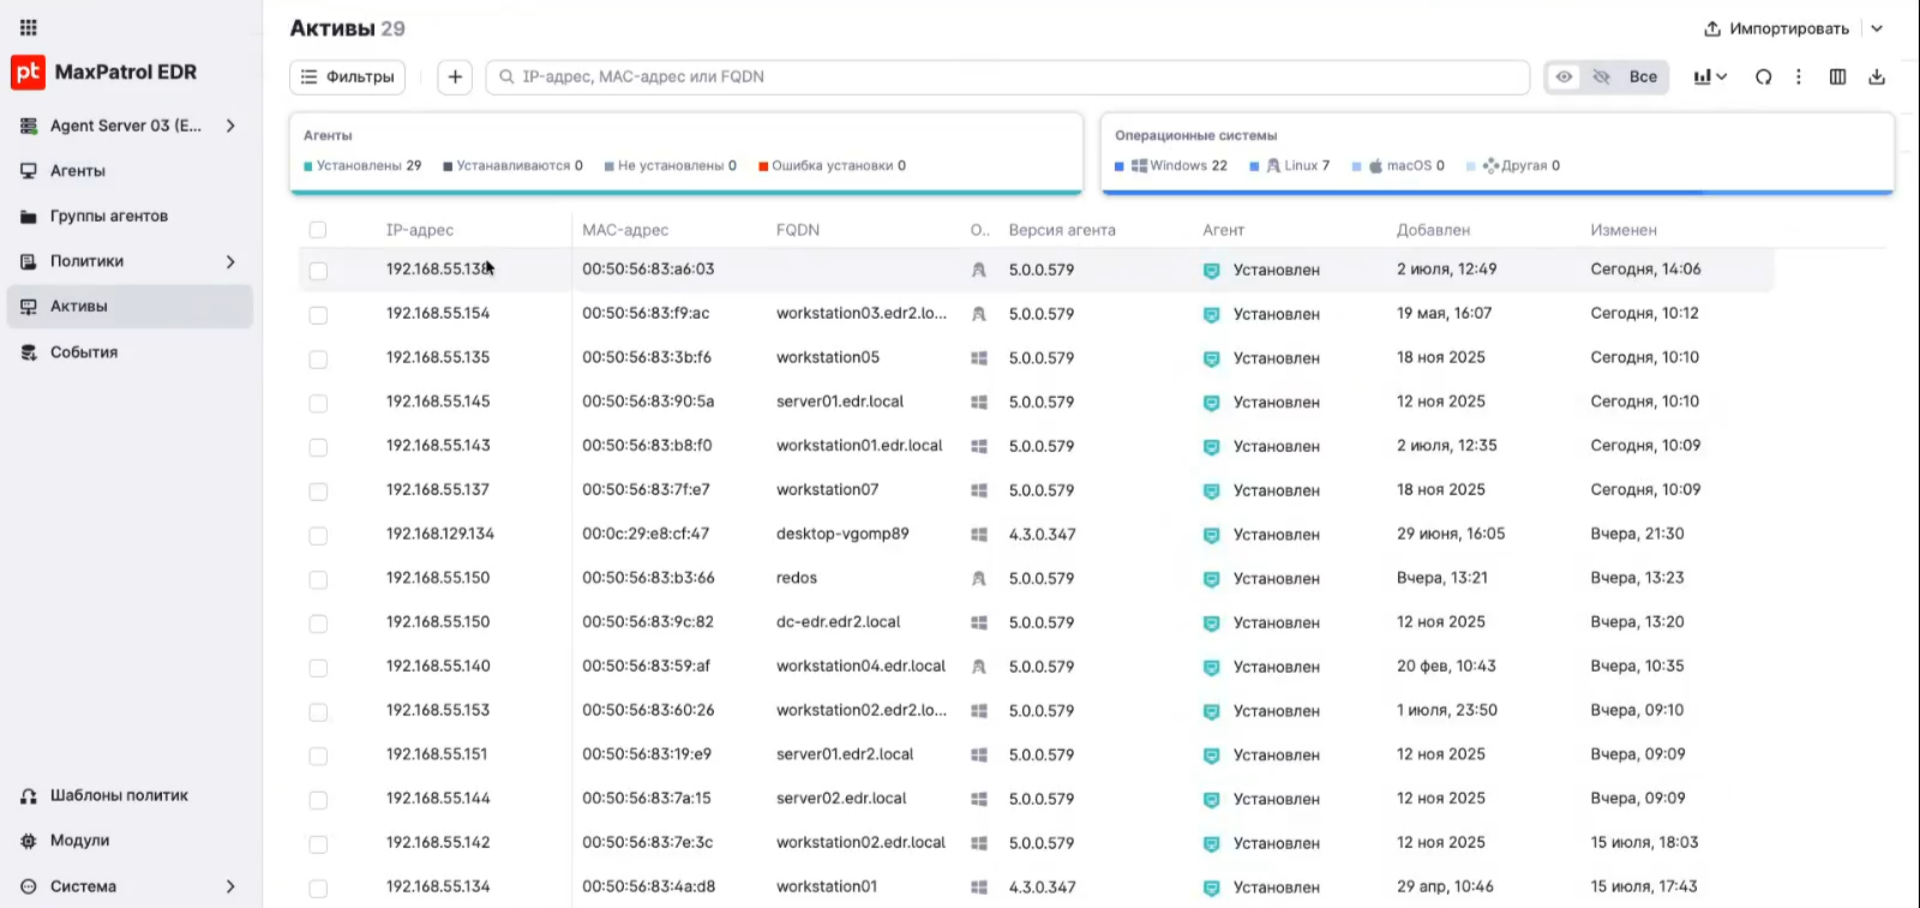This screenshot has width=1920, height=908.
Task: Show visible assets with eye toggle
Action: [1564, 77]
